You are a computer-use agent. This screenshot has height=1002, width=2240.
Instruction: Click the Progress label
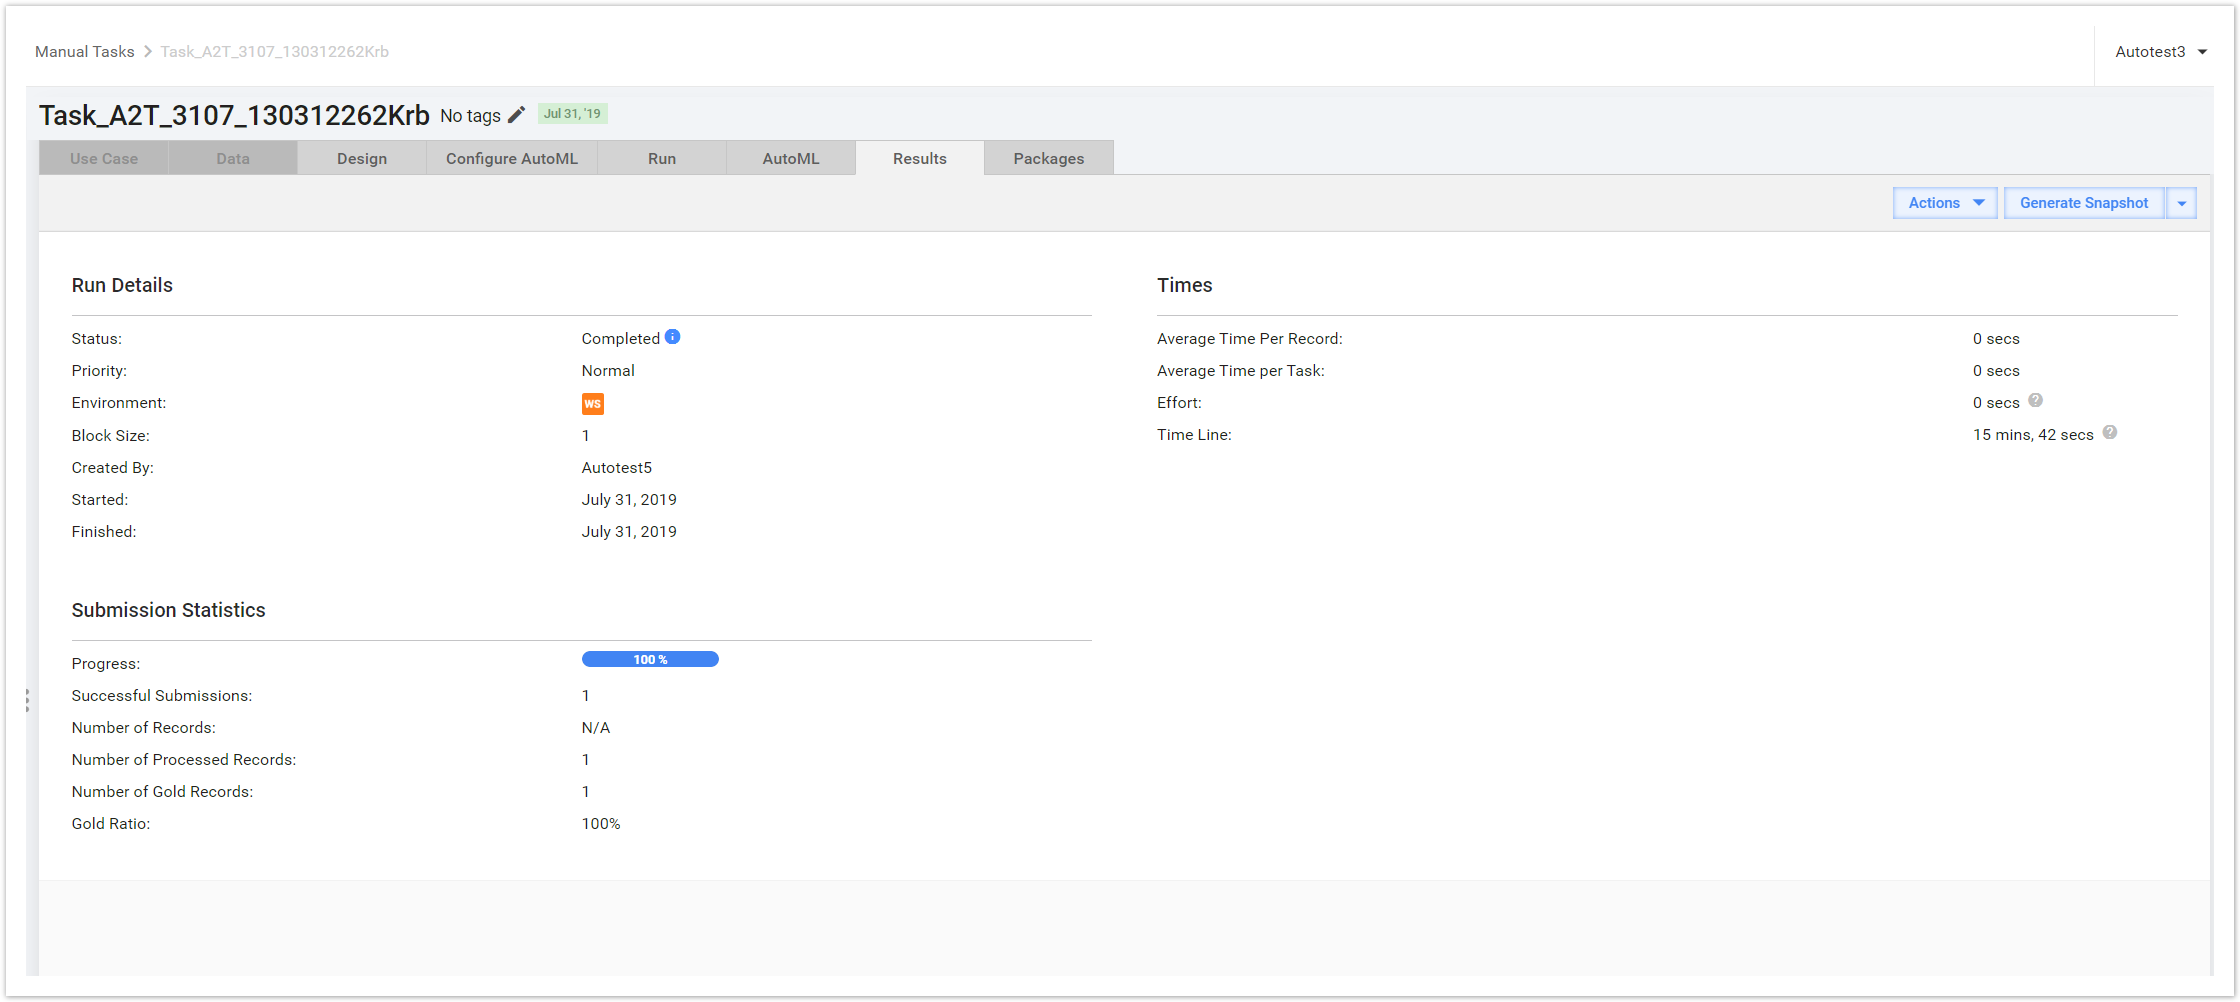pyautogui.click(x=106, y=664)
